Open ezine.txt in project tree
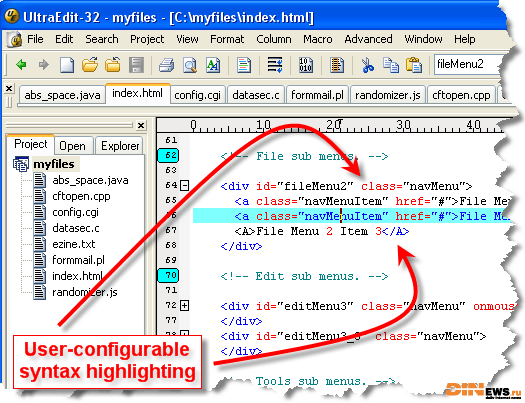Screen dimensions: 525x403 [74, 244]
